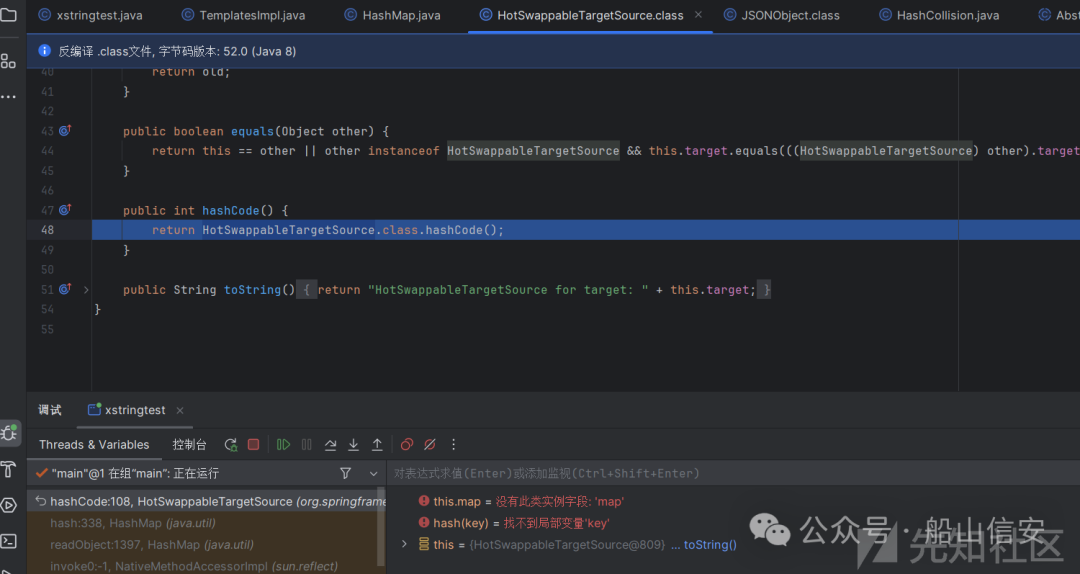The width and height of the screenshot is (1080, 574).
Task: Open the HashCollision.java tab
Action: click(x=939, y=15)
